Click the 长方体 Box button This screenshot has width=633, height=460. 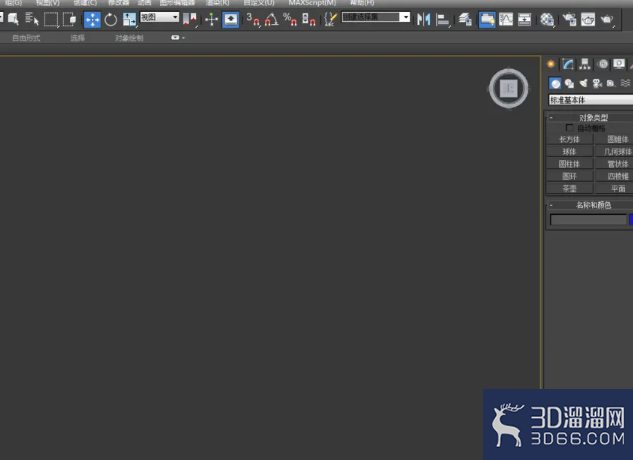570,139
